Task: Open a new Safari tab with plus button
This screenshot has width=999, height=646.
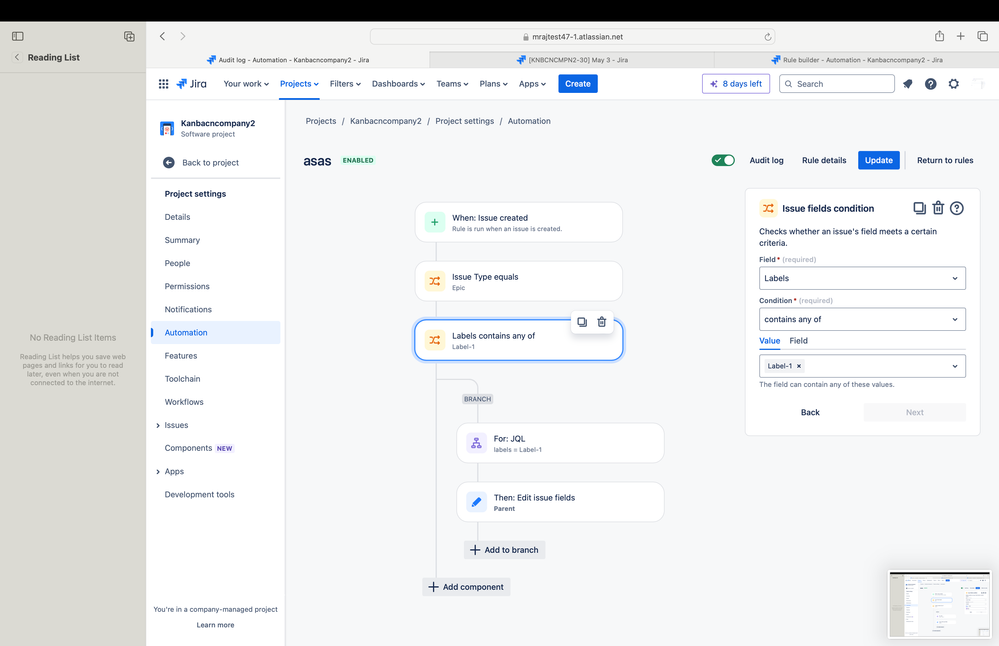Action: 960,36
